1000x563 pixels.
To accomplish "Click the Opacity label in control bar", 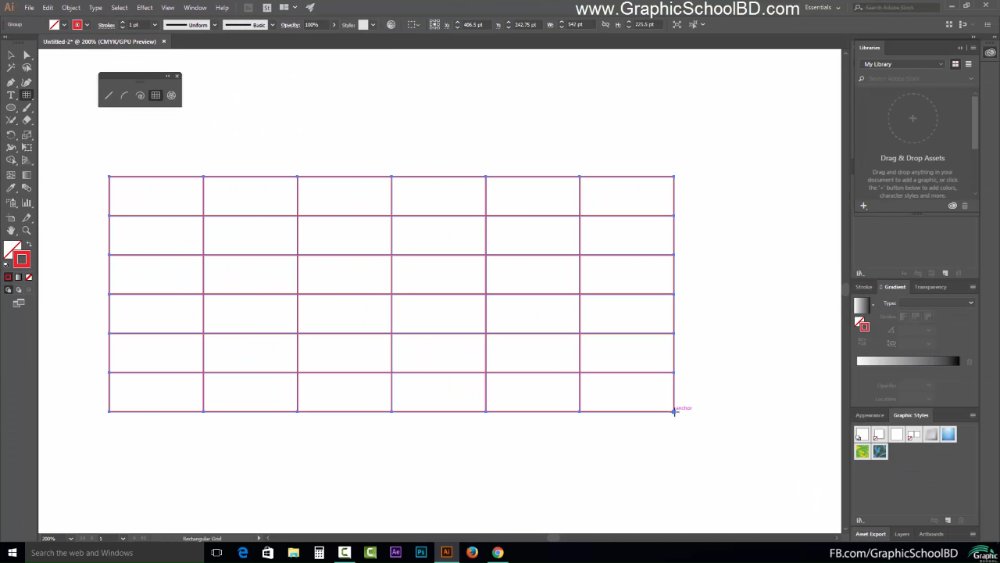I will [x=290, y=25].
